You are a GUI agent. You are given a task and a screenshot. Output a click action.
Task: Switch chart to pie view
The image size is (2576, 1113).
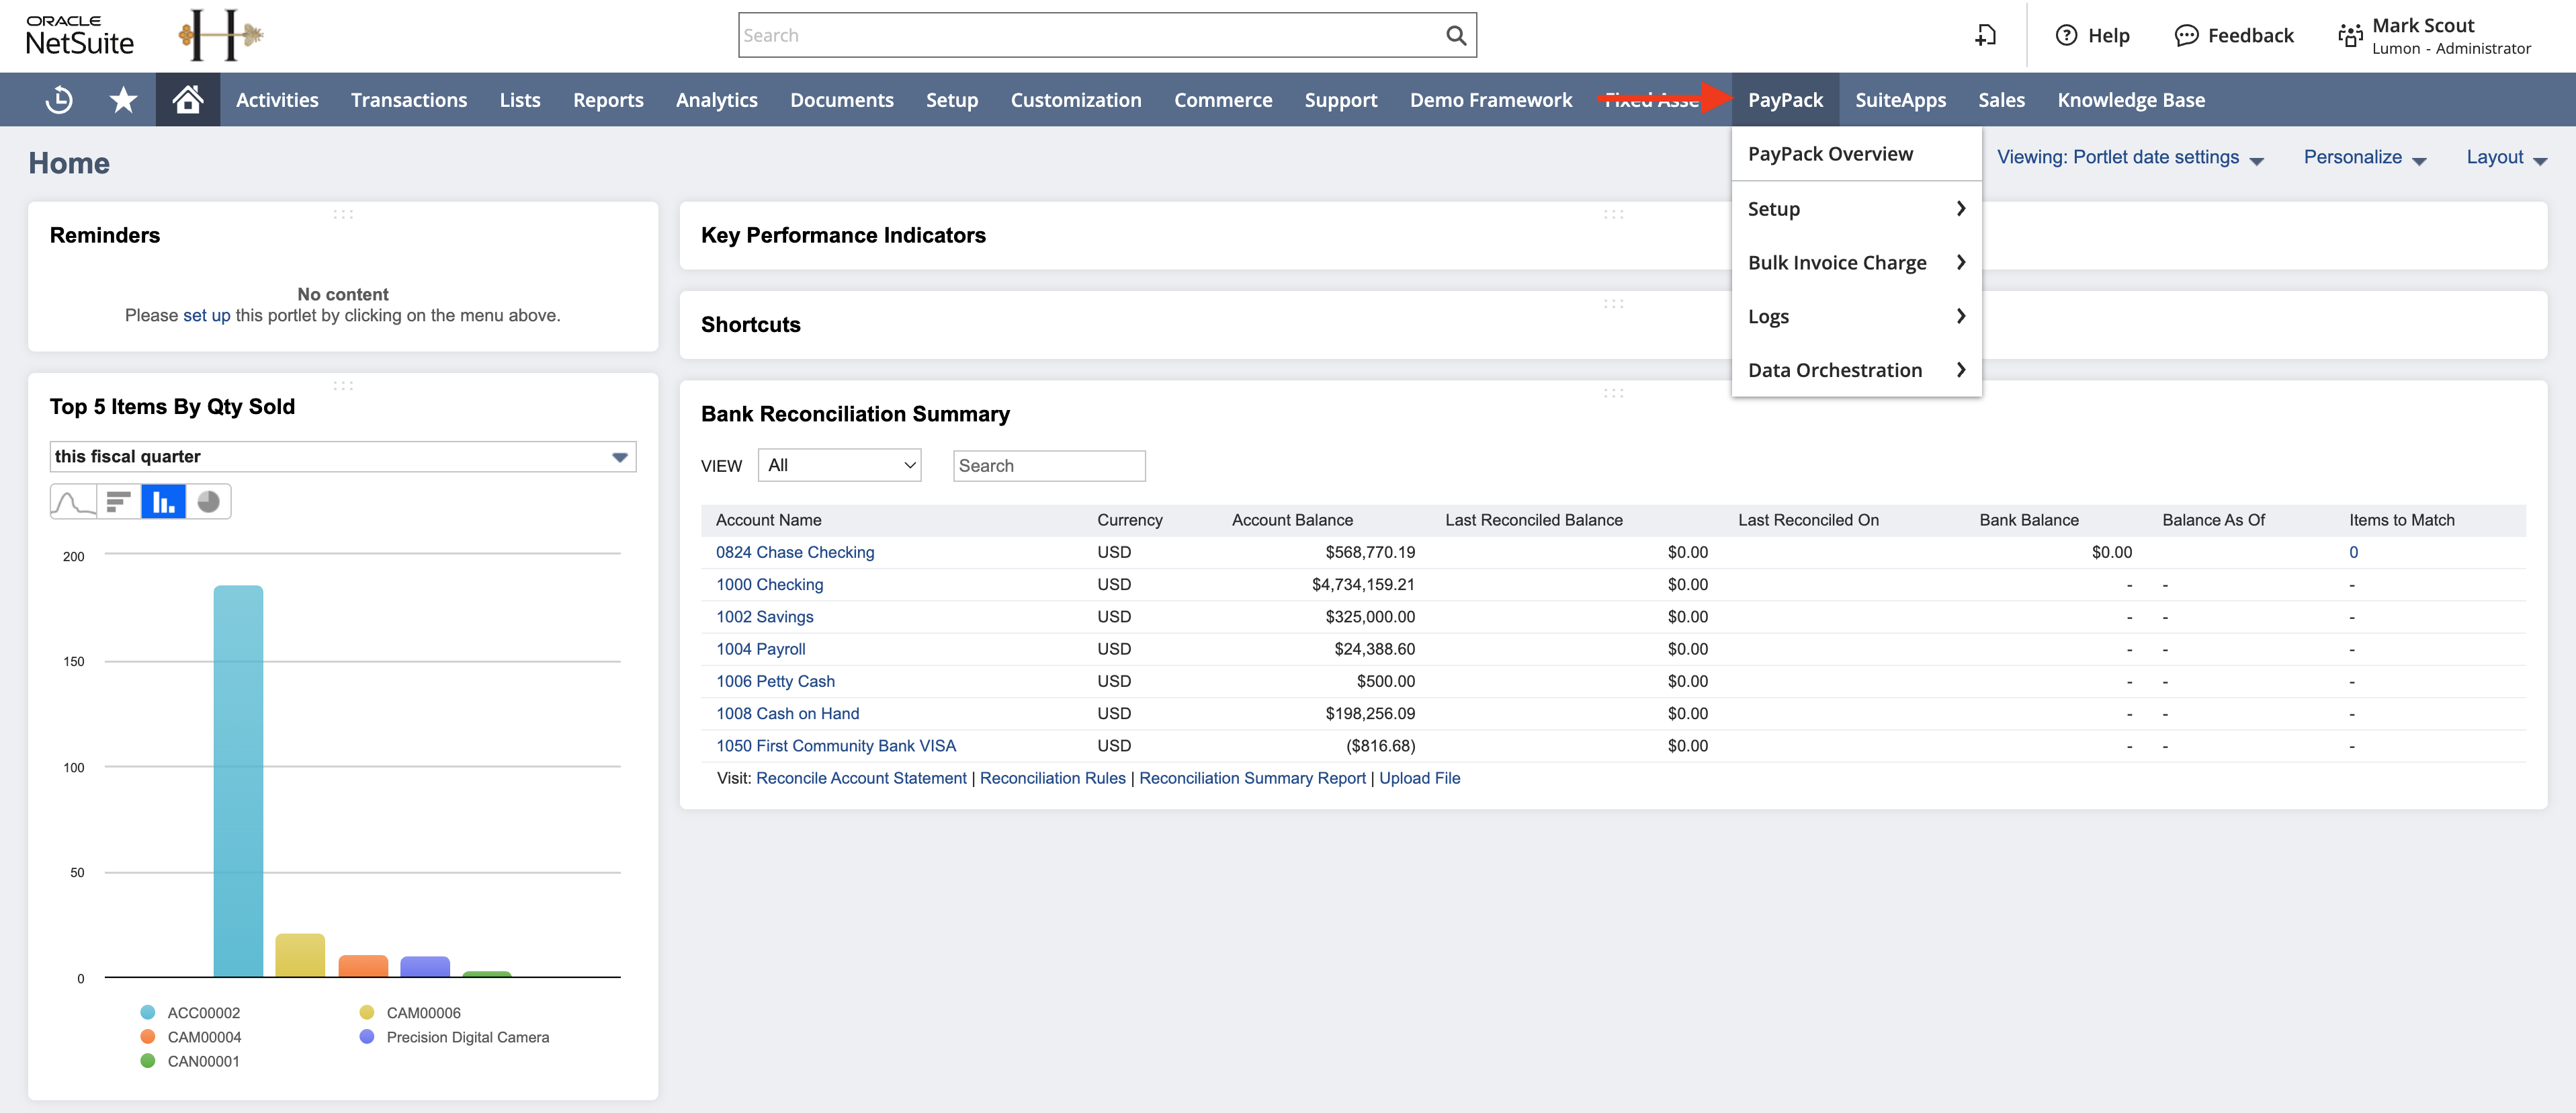(x=208, y=501)
